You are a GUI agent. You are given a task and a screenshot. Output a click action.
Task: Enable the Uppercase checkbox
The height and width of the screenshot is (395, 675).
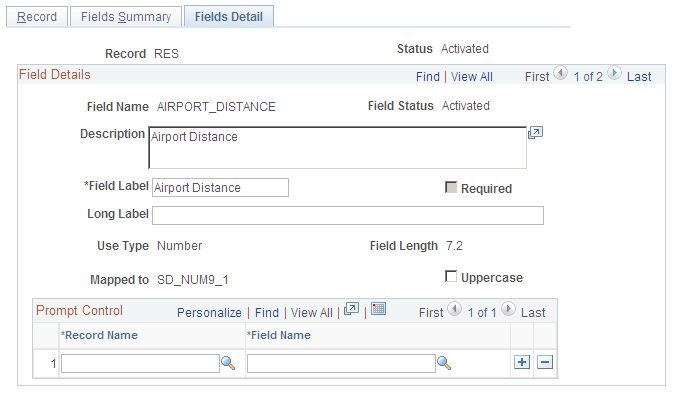[x=451, y=276]
